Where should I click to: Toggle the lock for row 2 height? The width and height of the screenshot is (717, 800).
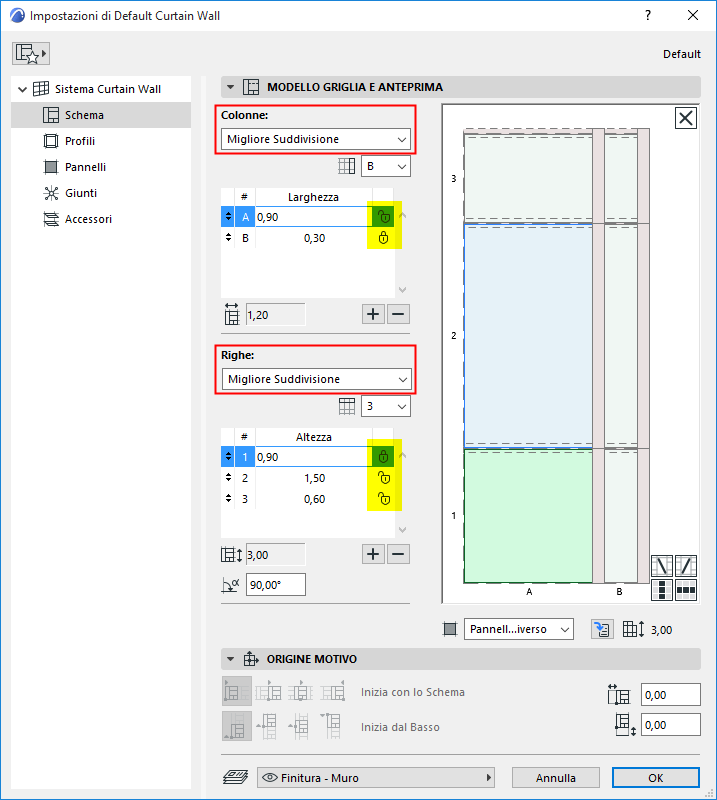point(383,478)
